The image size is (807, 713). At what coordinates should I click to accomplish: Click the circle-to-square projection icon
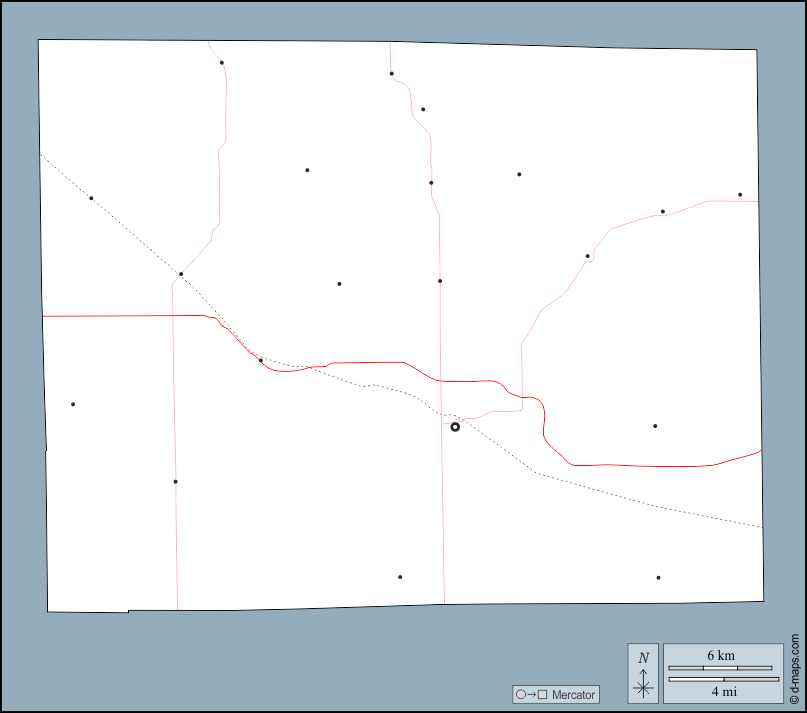click(x=531, y=694)
